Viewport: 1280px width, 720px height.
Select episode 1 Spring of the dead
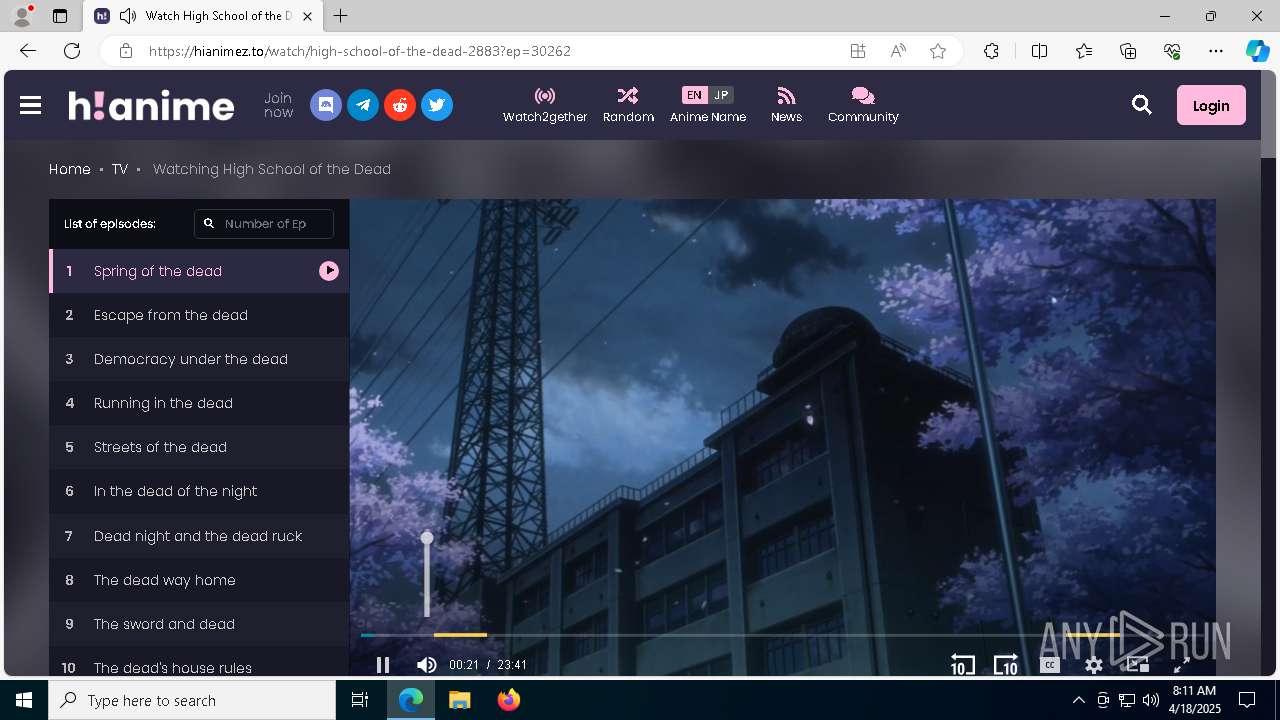[199, 271]
